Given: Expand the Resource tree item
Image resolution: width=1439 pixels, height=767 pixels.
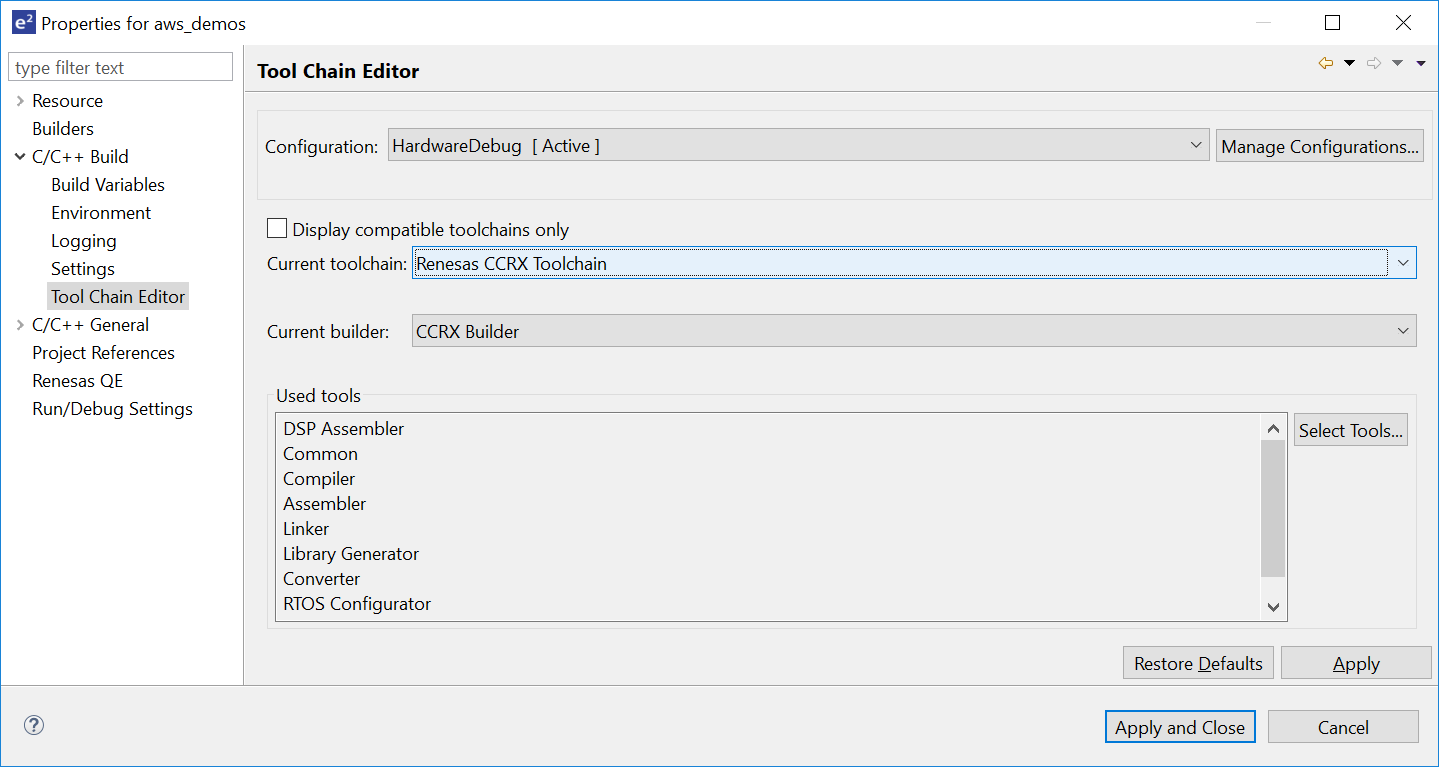Looking at the screenshot, I should click(x=20, y=100).
